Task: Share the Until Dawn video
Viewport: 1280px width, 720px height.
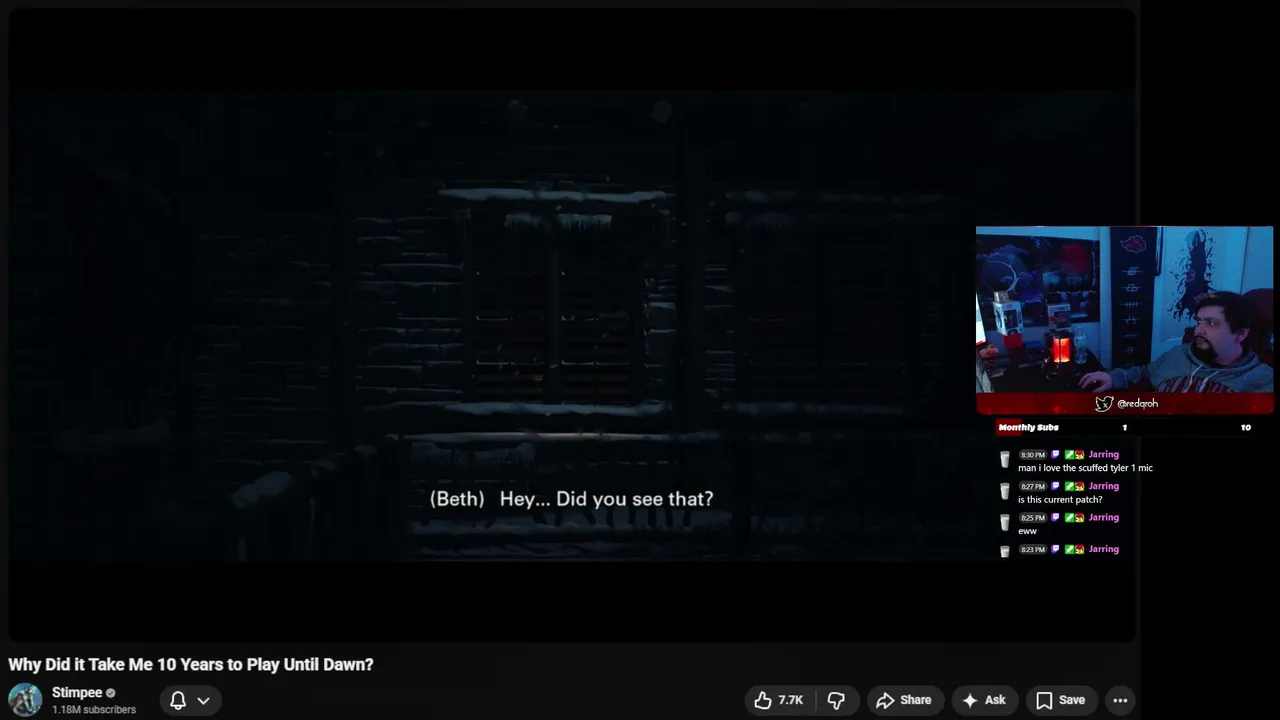Action: 903,700
